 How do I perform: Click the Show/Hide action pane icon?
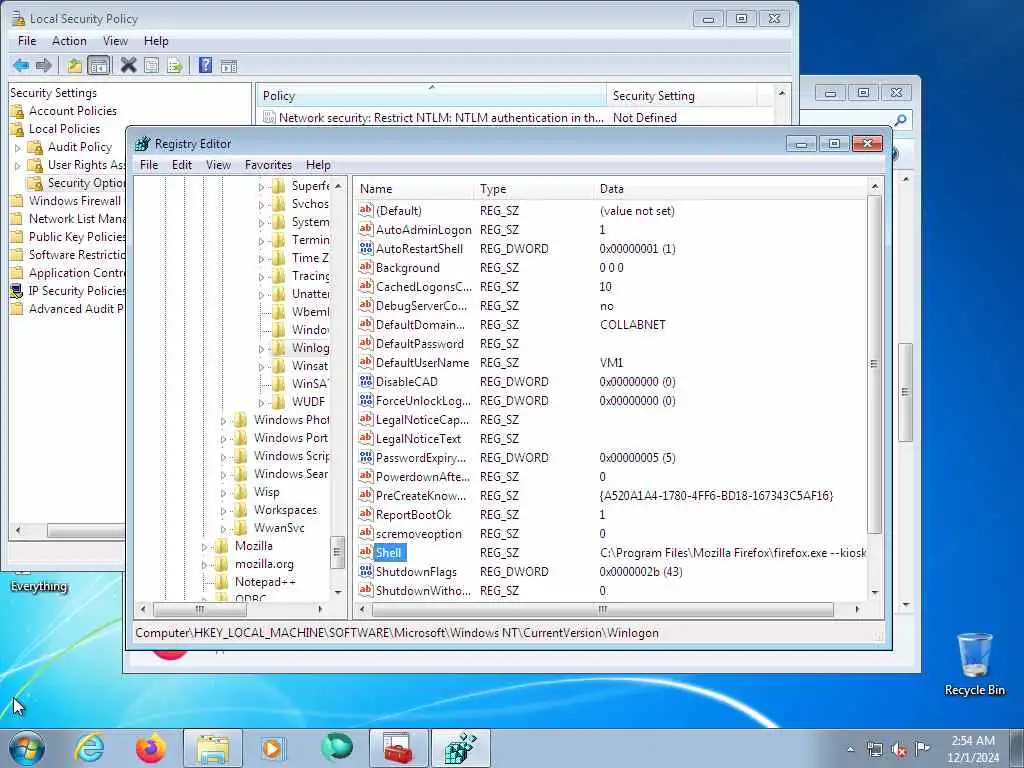[x=229, y=65]
